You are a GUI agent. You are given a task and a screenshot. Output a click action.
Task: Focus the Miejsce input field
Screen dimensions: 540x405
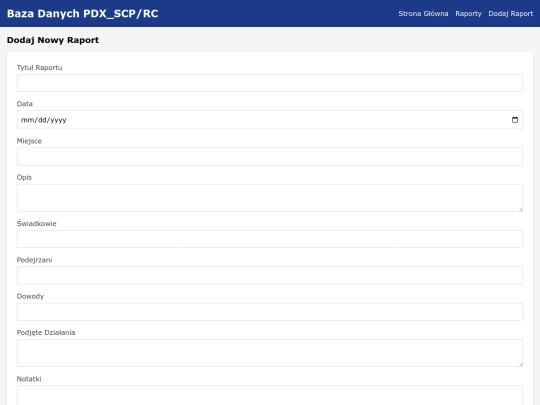tap(270, 156)
